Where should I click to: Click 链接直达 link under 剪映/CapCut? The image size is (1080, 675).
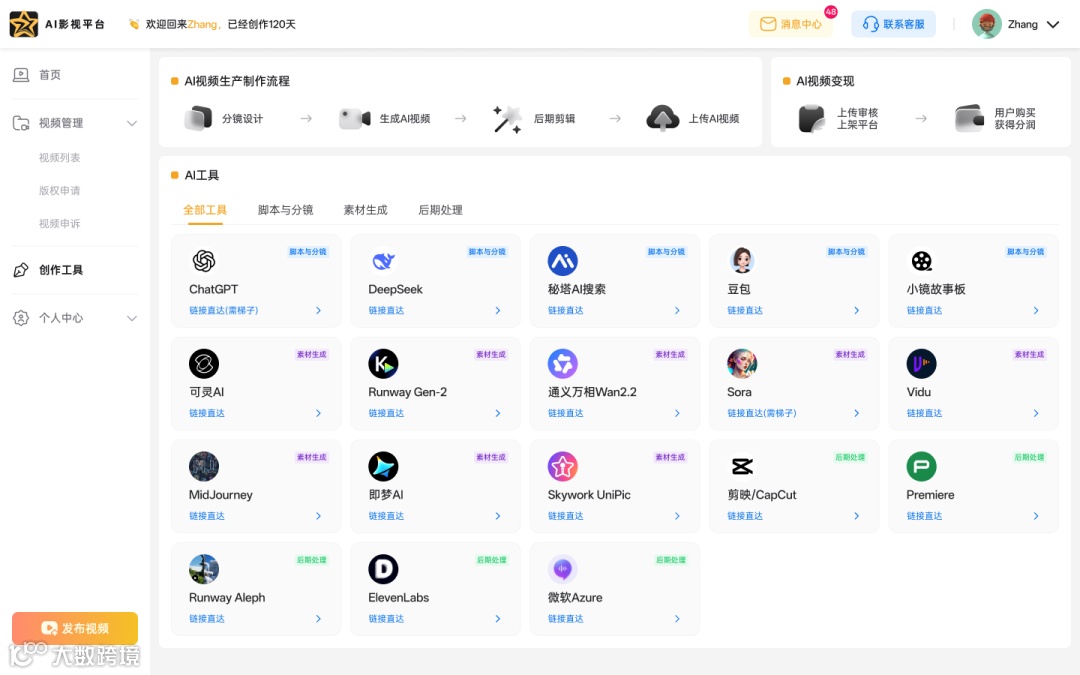pyautogui.click(x=745, y=516)
